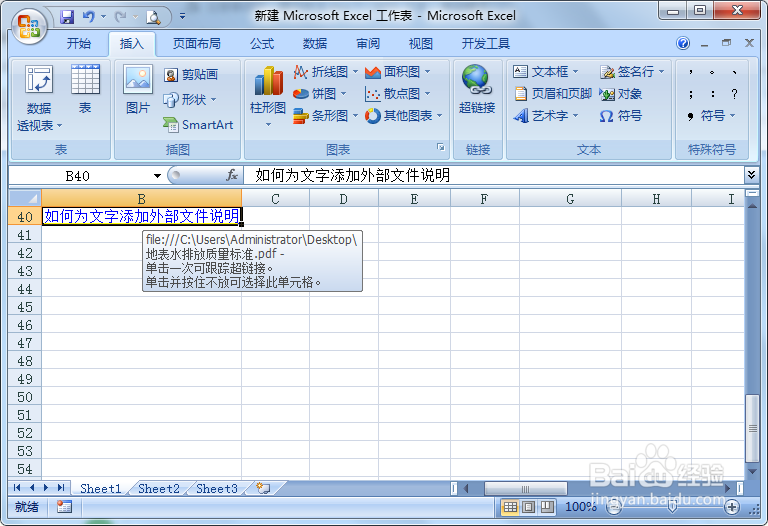Zoom out with the minus button
Image resolution: width=768 pixels, height=526 pixels.
[614, 507]
